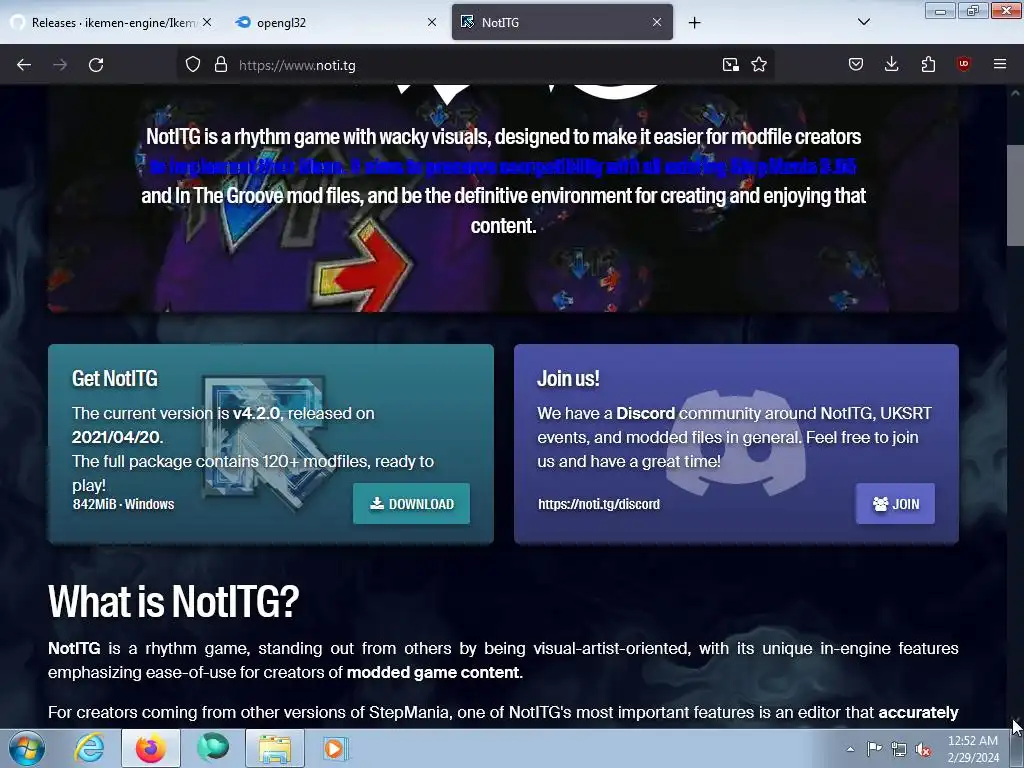Select the NotITG tab
Image resolution: width=1024 pixels, height=768 pixels.
coord(562,22)
